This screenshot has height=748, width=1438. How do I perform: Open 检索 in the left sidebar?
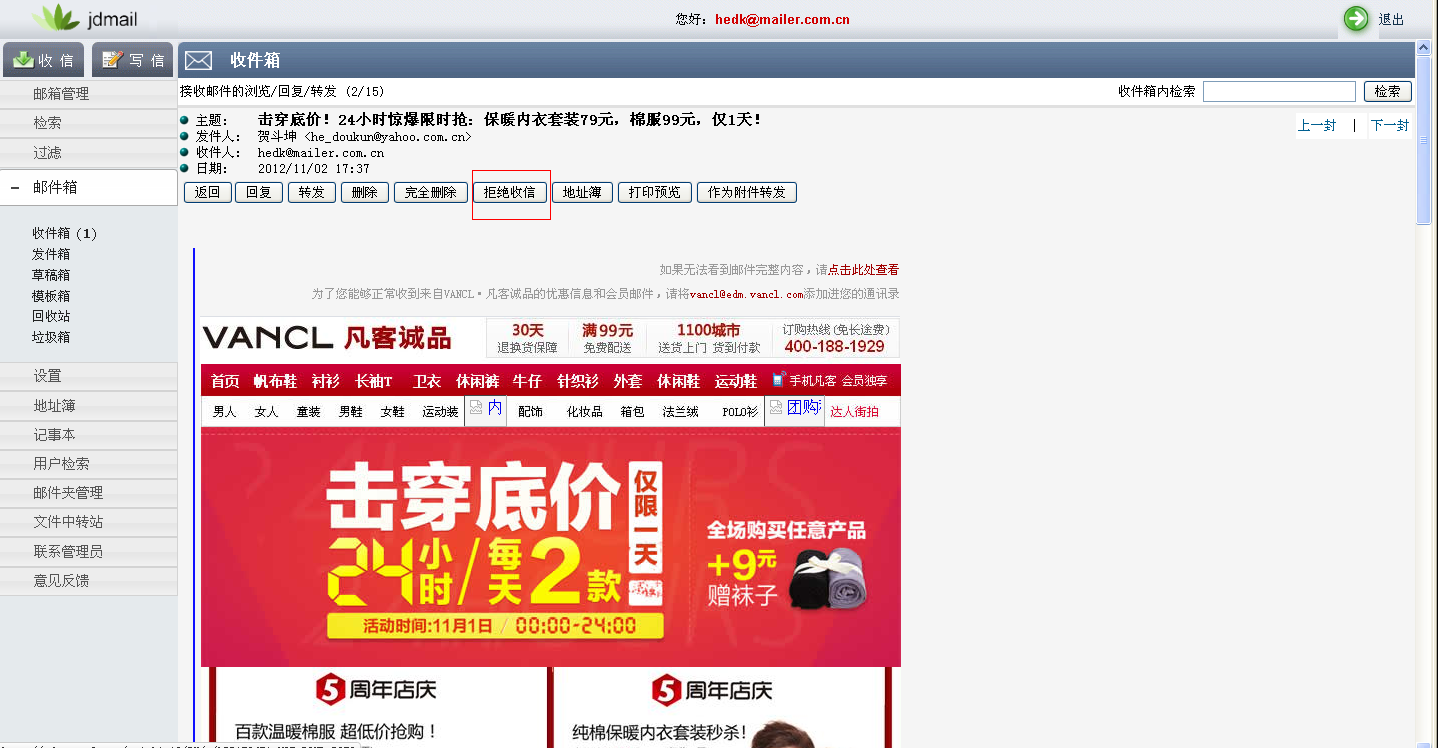coord(47,123)
